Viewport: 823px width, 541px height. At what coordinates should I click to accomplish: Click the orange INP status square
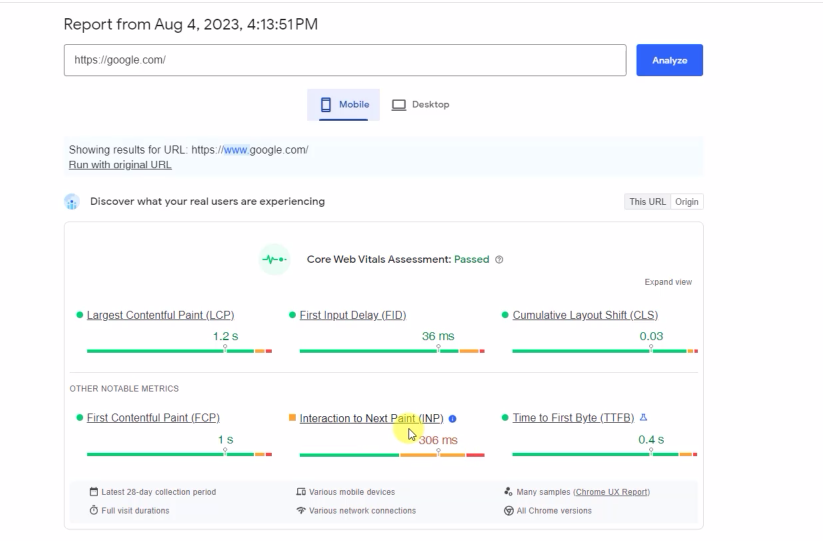pos(292,418)
